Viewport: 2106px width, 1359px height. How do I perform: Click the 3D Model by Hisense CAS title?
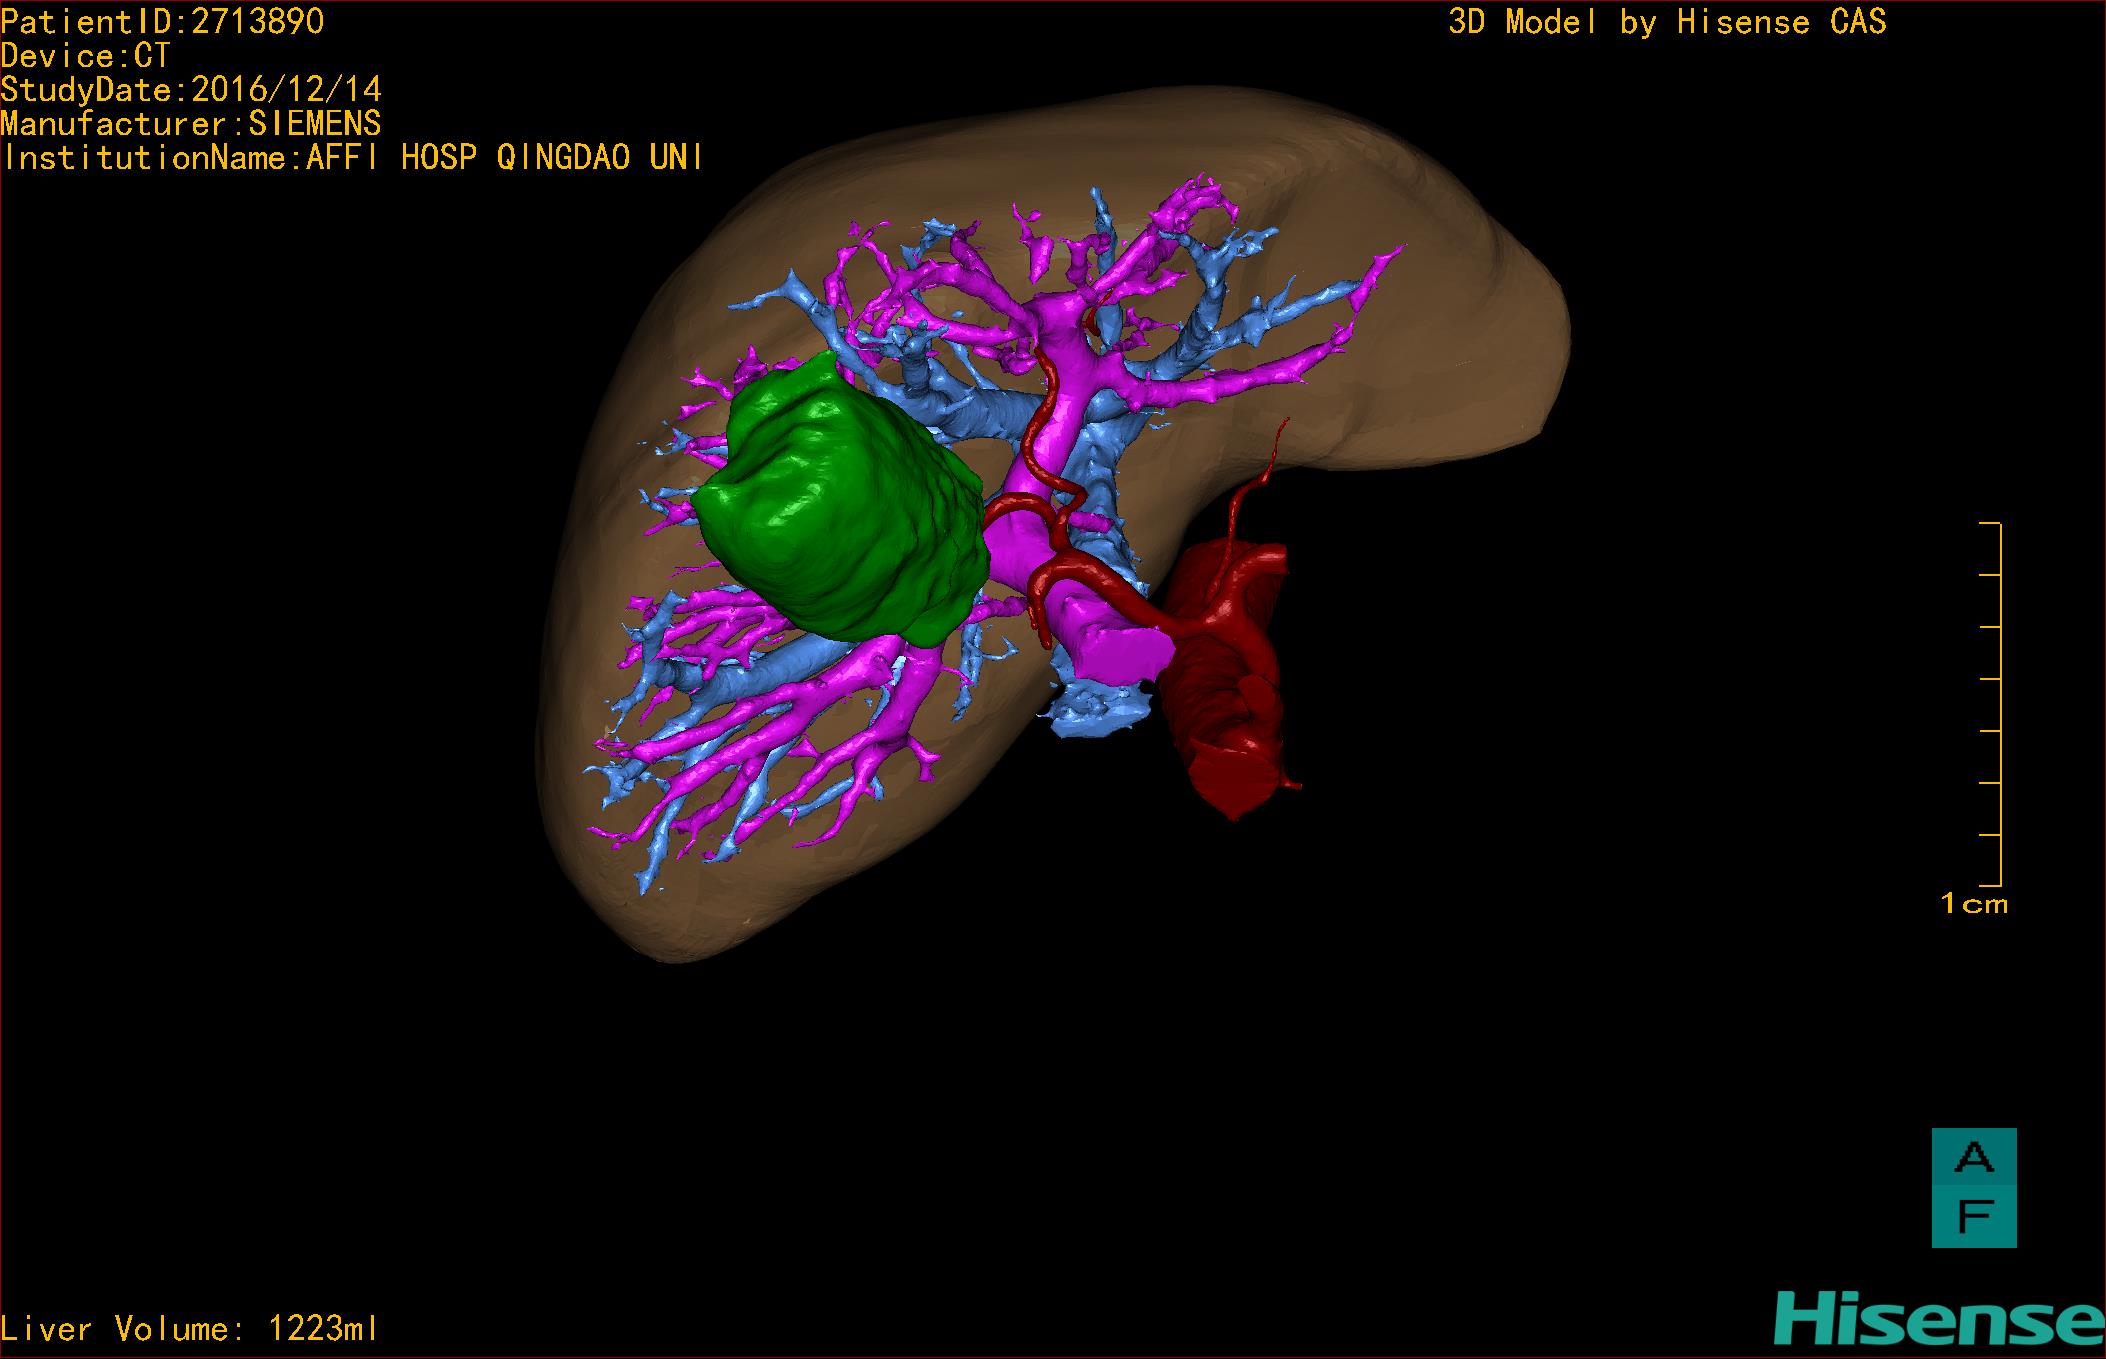point(1667,22)
